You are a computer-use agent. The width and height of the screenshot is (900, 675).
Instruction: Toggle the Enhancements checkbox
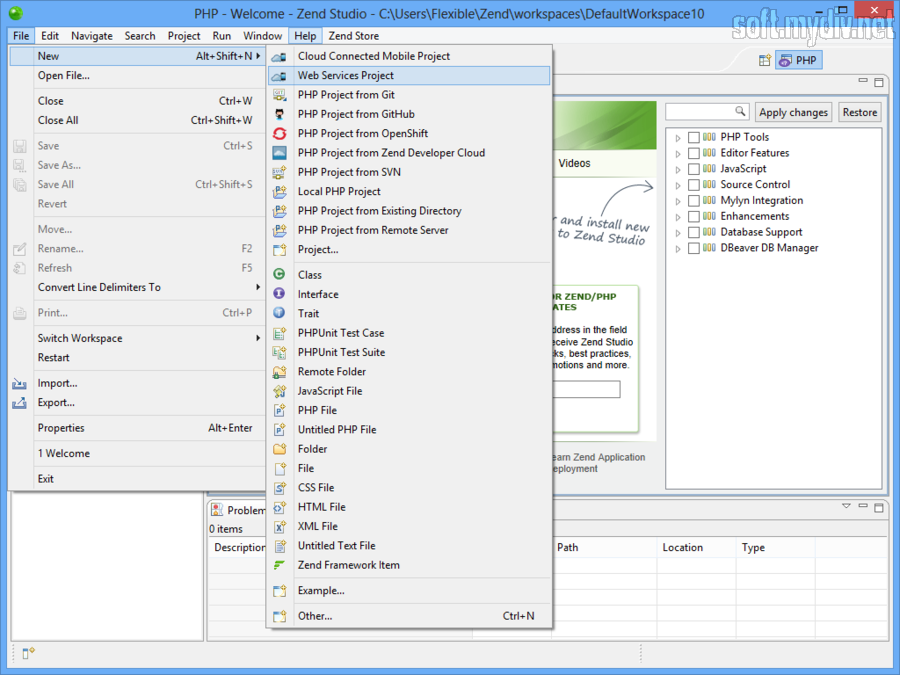(x=693, y=216)
